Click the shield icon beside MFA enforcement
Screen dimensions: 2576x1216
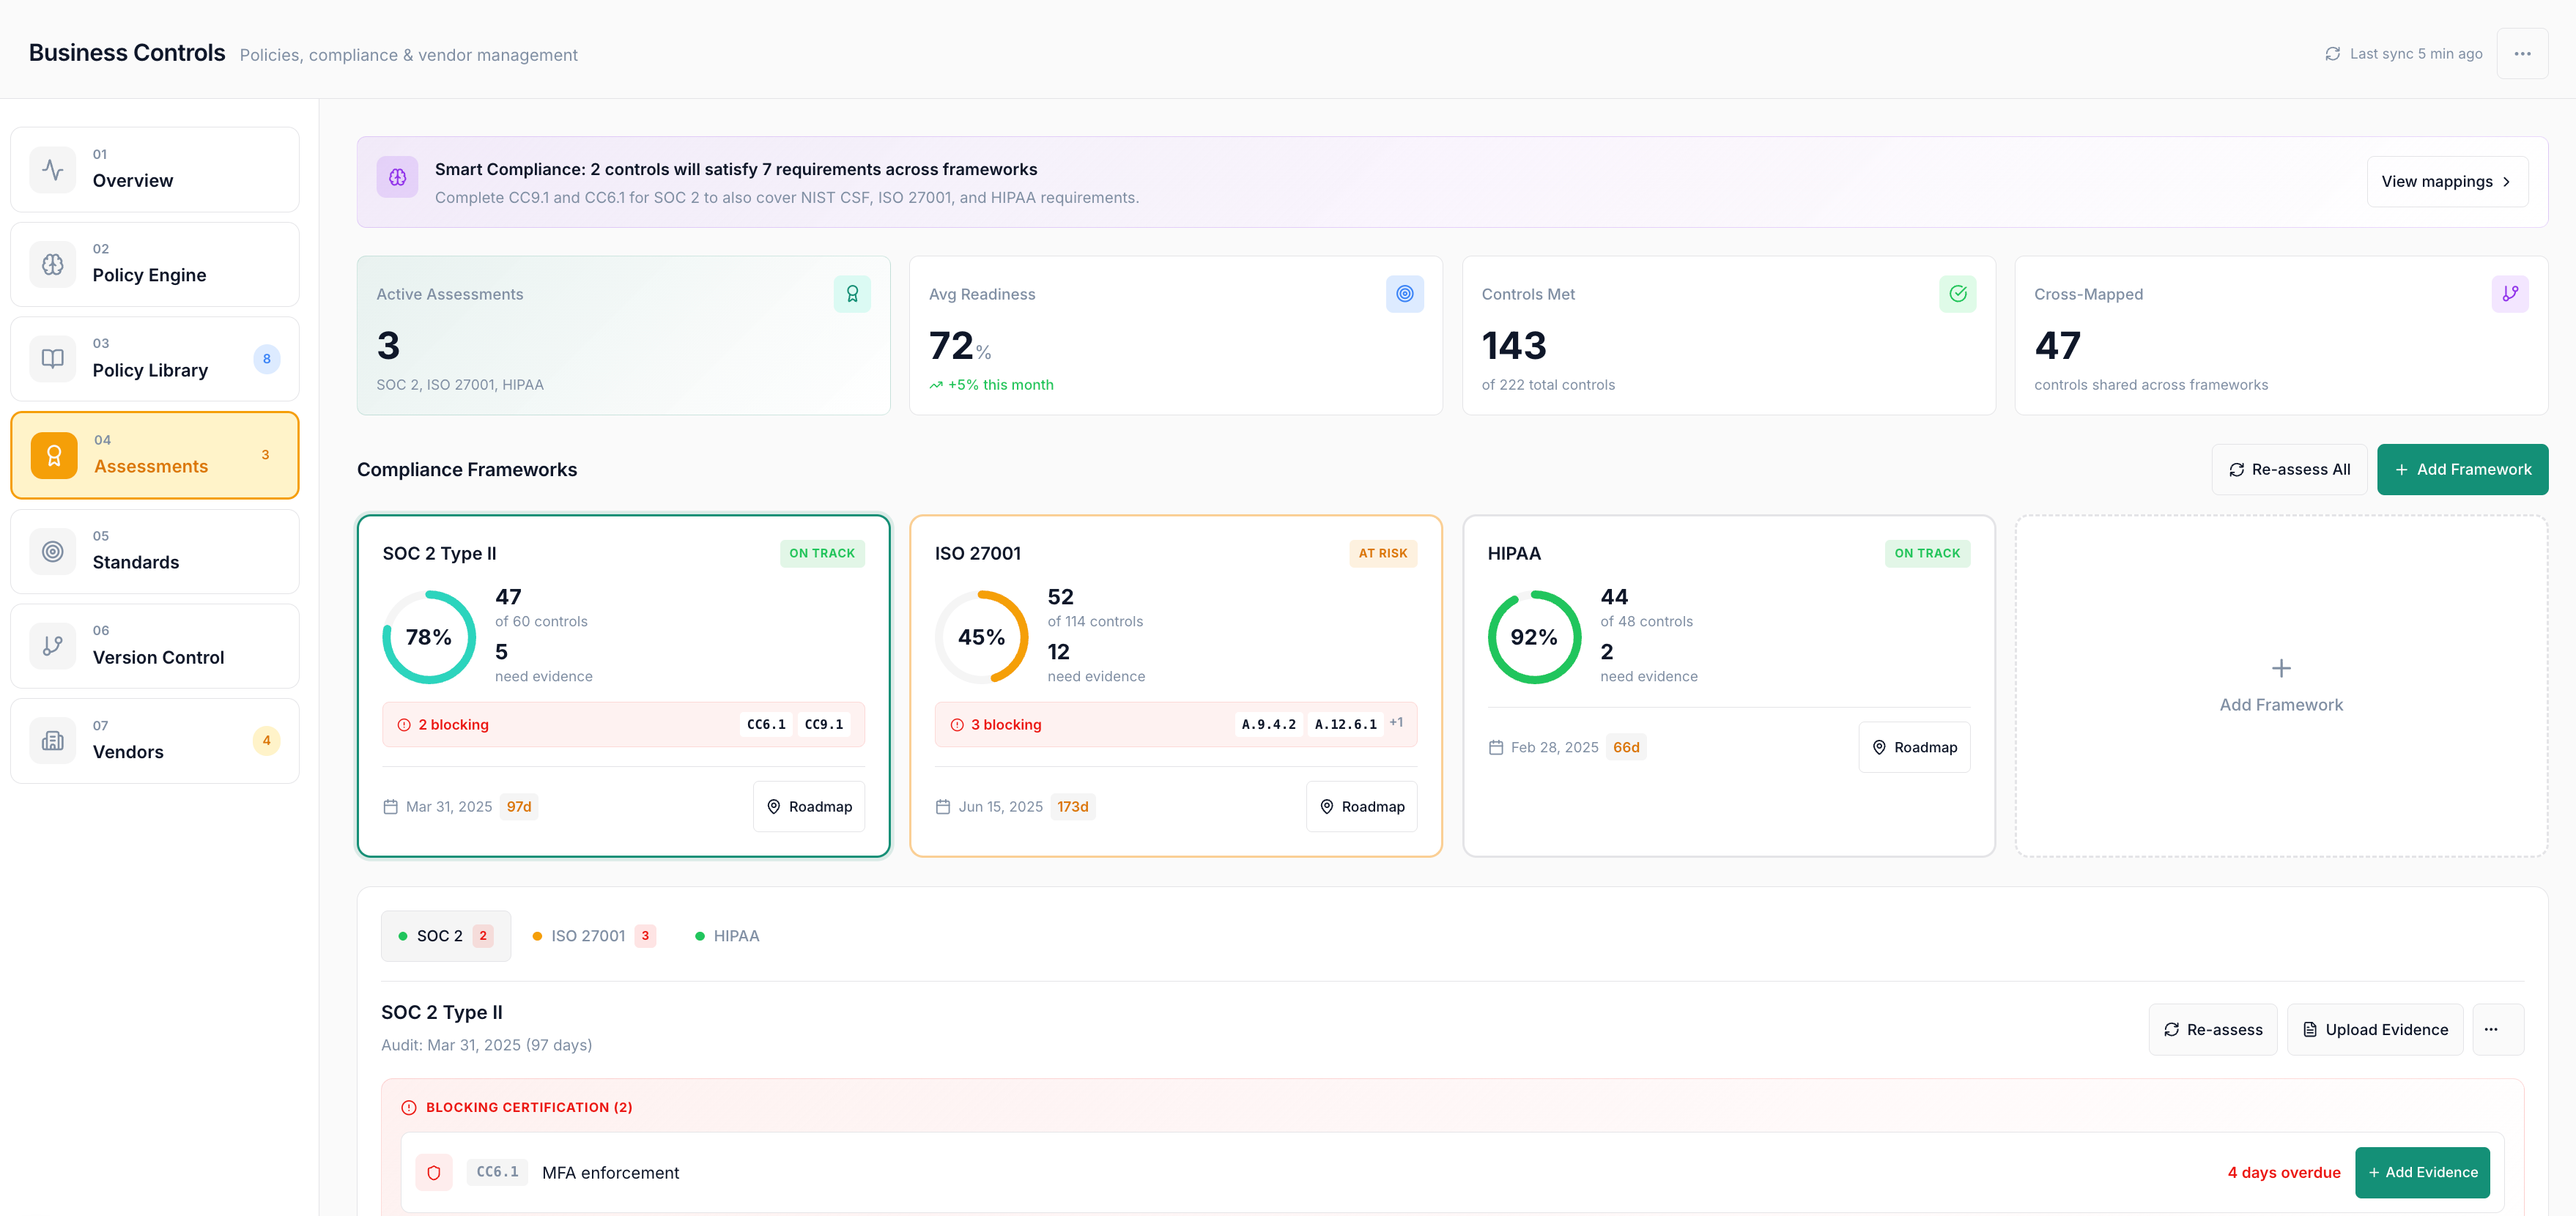coord(434,1172)
